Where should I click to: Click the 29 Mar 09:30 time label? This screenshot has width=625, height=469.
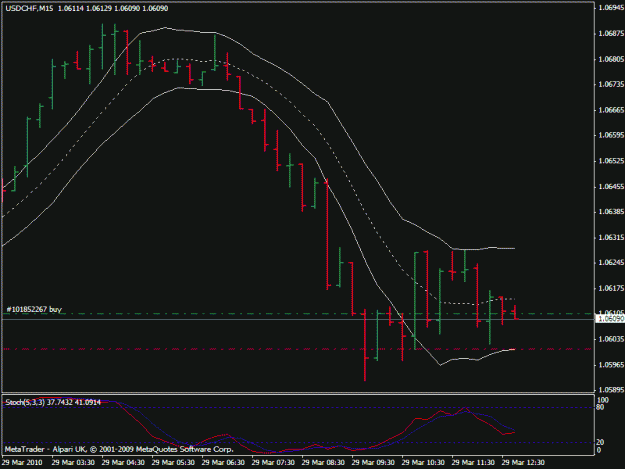373,463
